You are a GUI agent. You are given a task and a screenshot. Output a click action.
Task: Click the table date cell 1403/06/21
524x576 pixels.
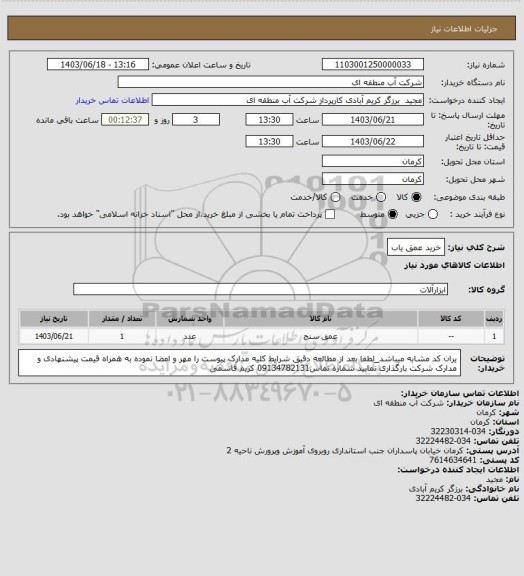click(54, 336)
